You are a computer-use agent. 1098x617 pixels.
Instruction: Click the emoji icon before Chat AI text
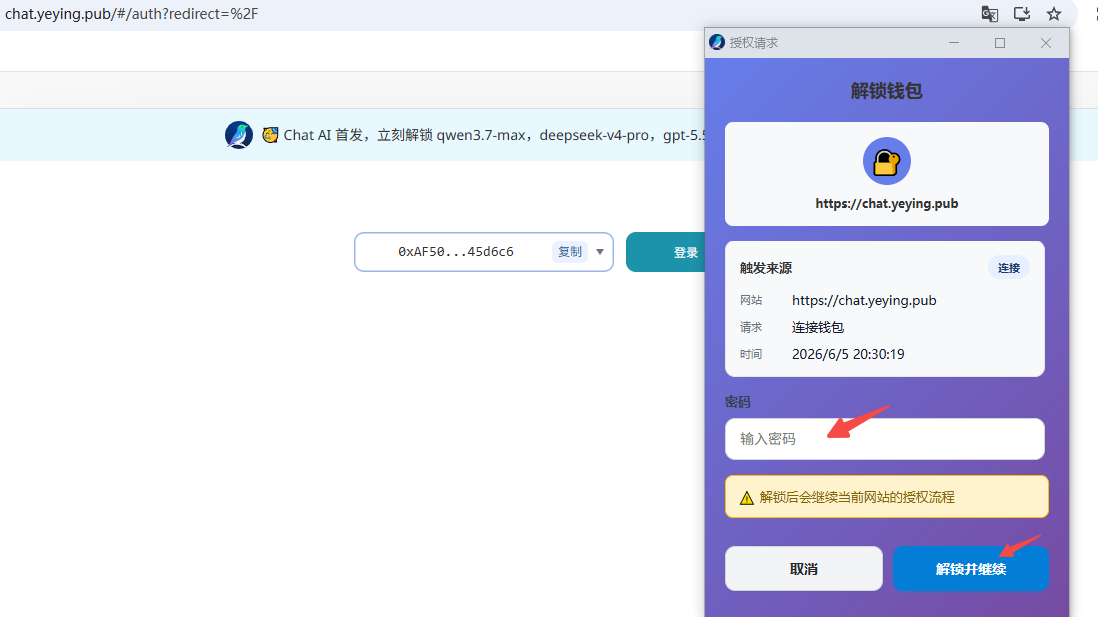[x=270, y=134]
